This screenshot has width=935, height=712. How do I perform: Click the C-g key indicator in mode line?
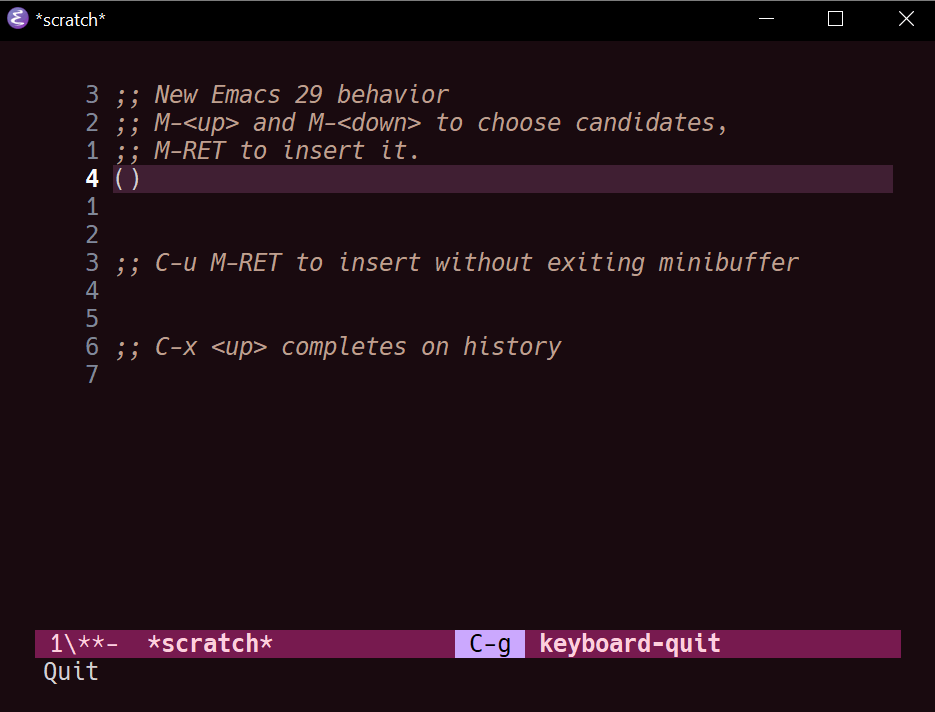tap(490, 644)
